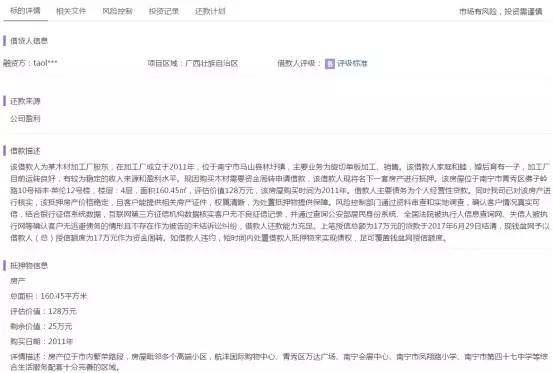Switch to the 还款计划 tab
This screenshot has height=373, width=553.
[x=210, y=11]
